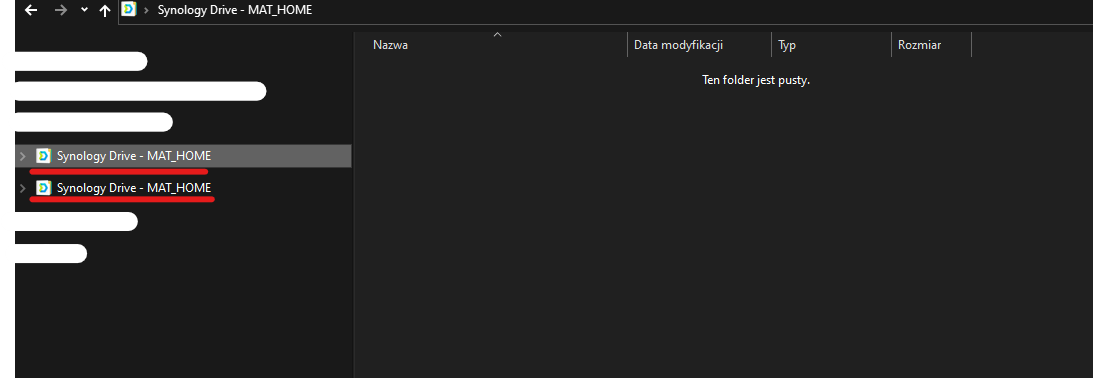Screen dimensions: 1093x378
Task: Toggle the sort arrow above Nazwa
Action: coord(498,34)
